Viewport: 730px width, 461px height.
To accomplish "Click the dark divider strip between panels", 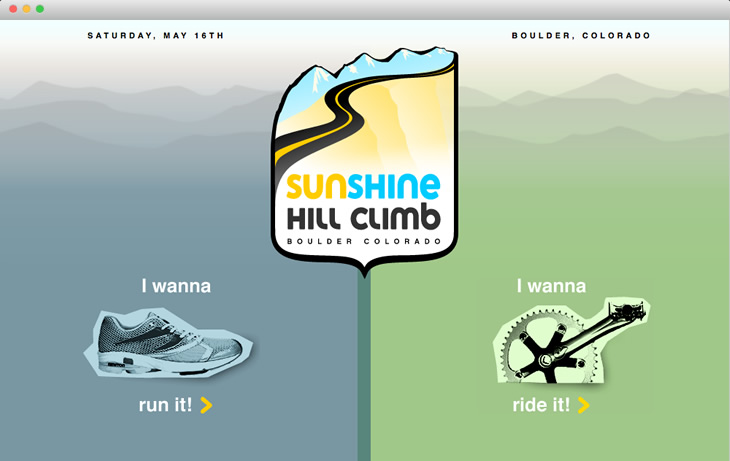I will [x=364, y=368].
